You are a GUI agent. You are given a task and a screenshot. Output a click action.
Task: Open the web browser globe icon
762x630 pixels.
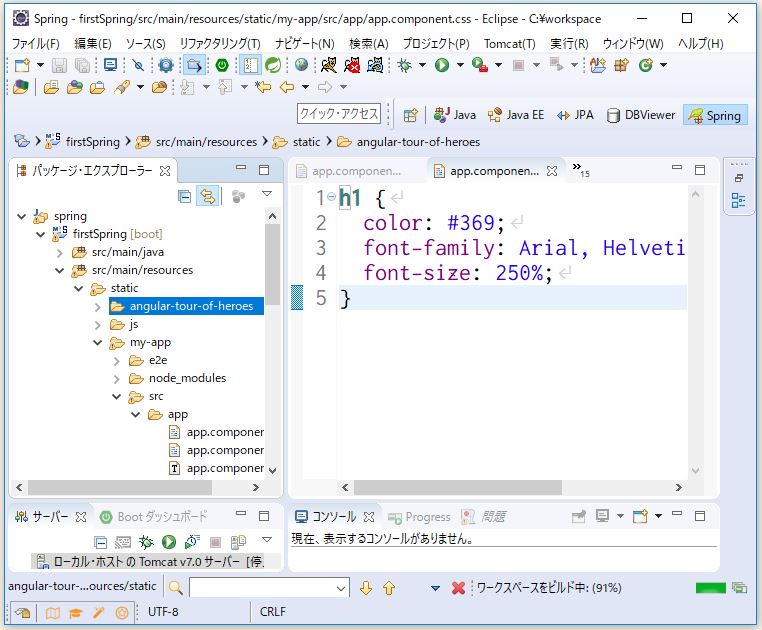pyautogui.click(x=301, y=65)
